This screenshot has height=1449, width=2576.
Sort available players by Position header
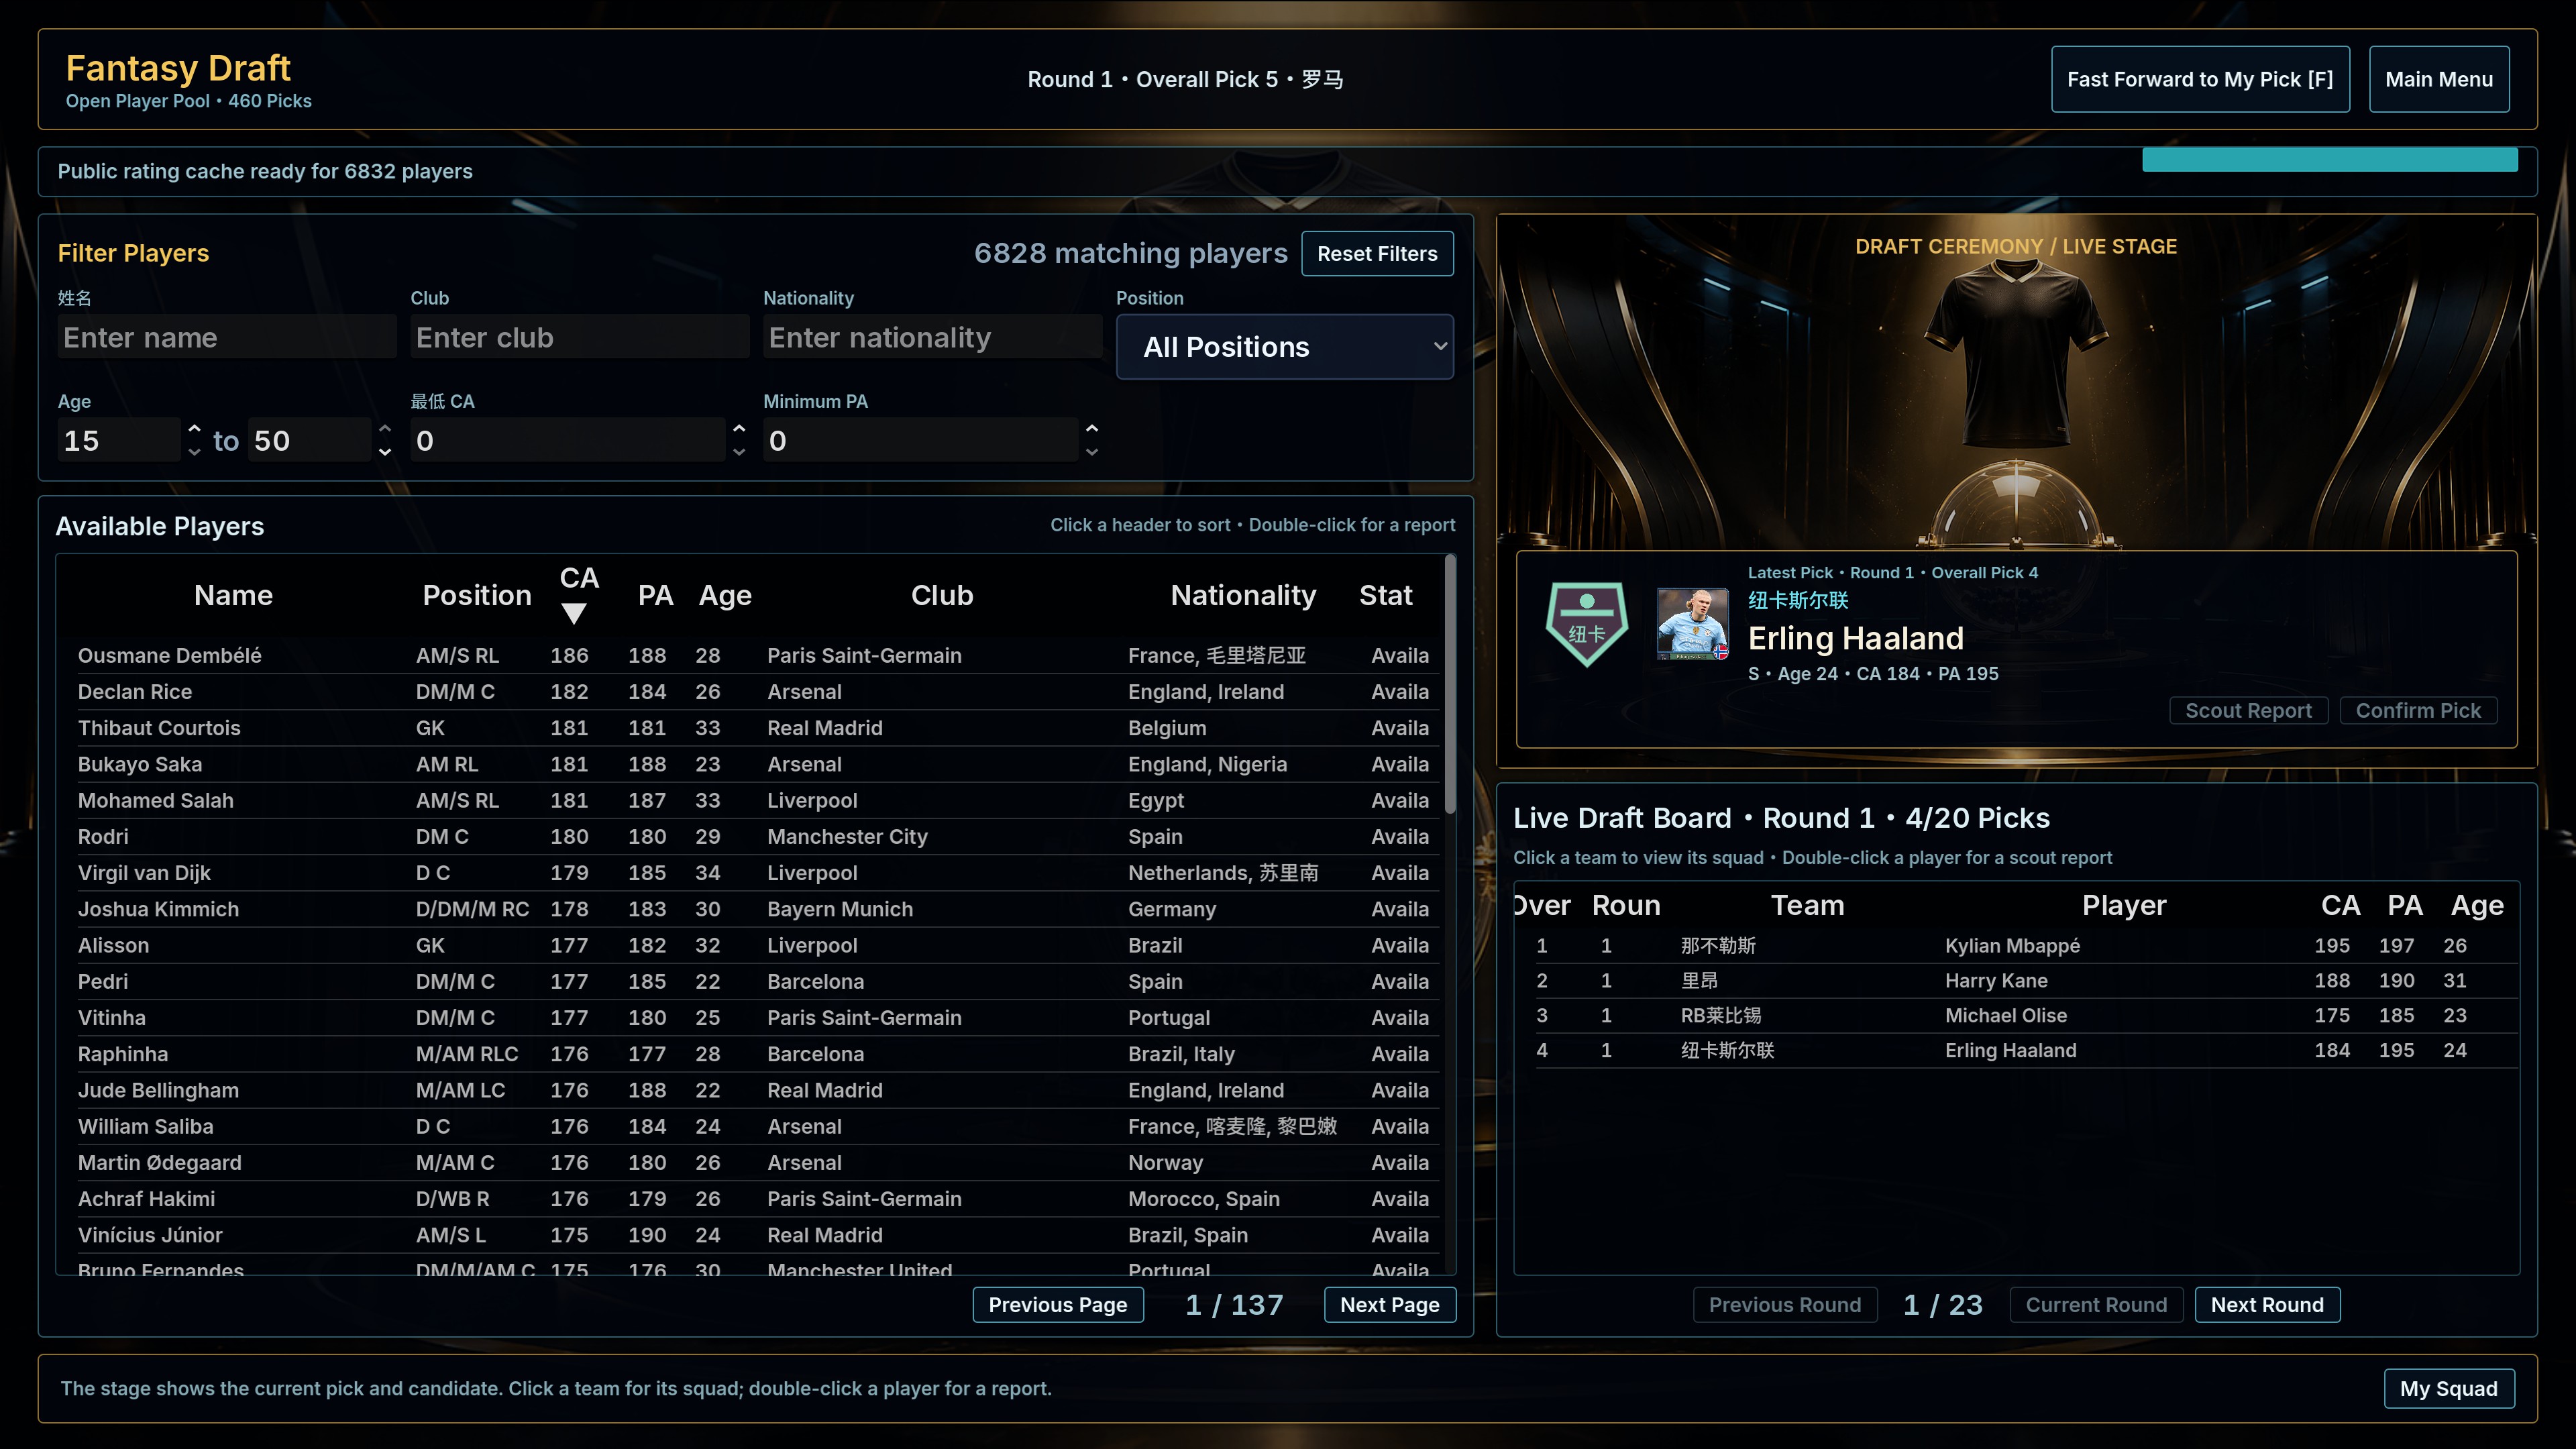477,596
